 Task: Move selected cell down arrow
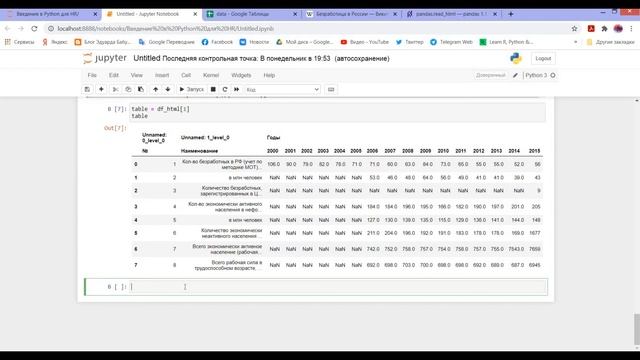168,89
